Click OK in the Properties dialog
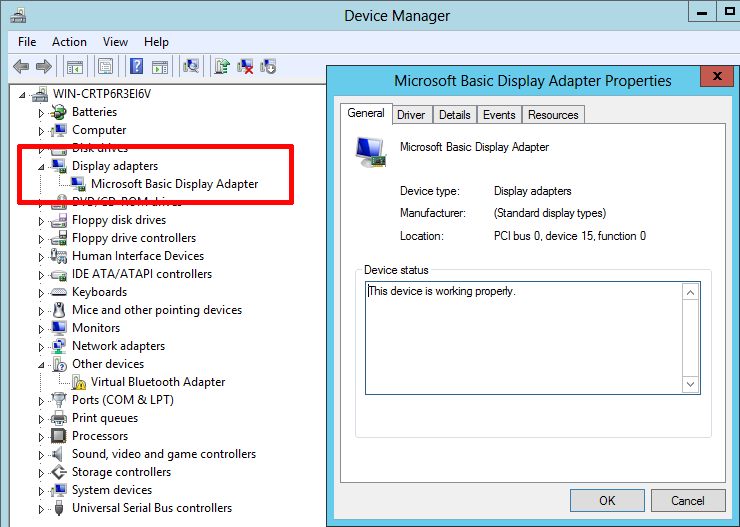 pos(607,501)
